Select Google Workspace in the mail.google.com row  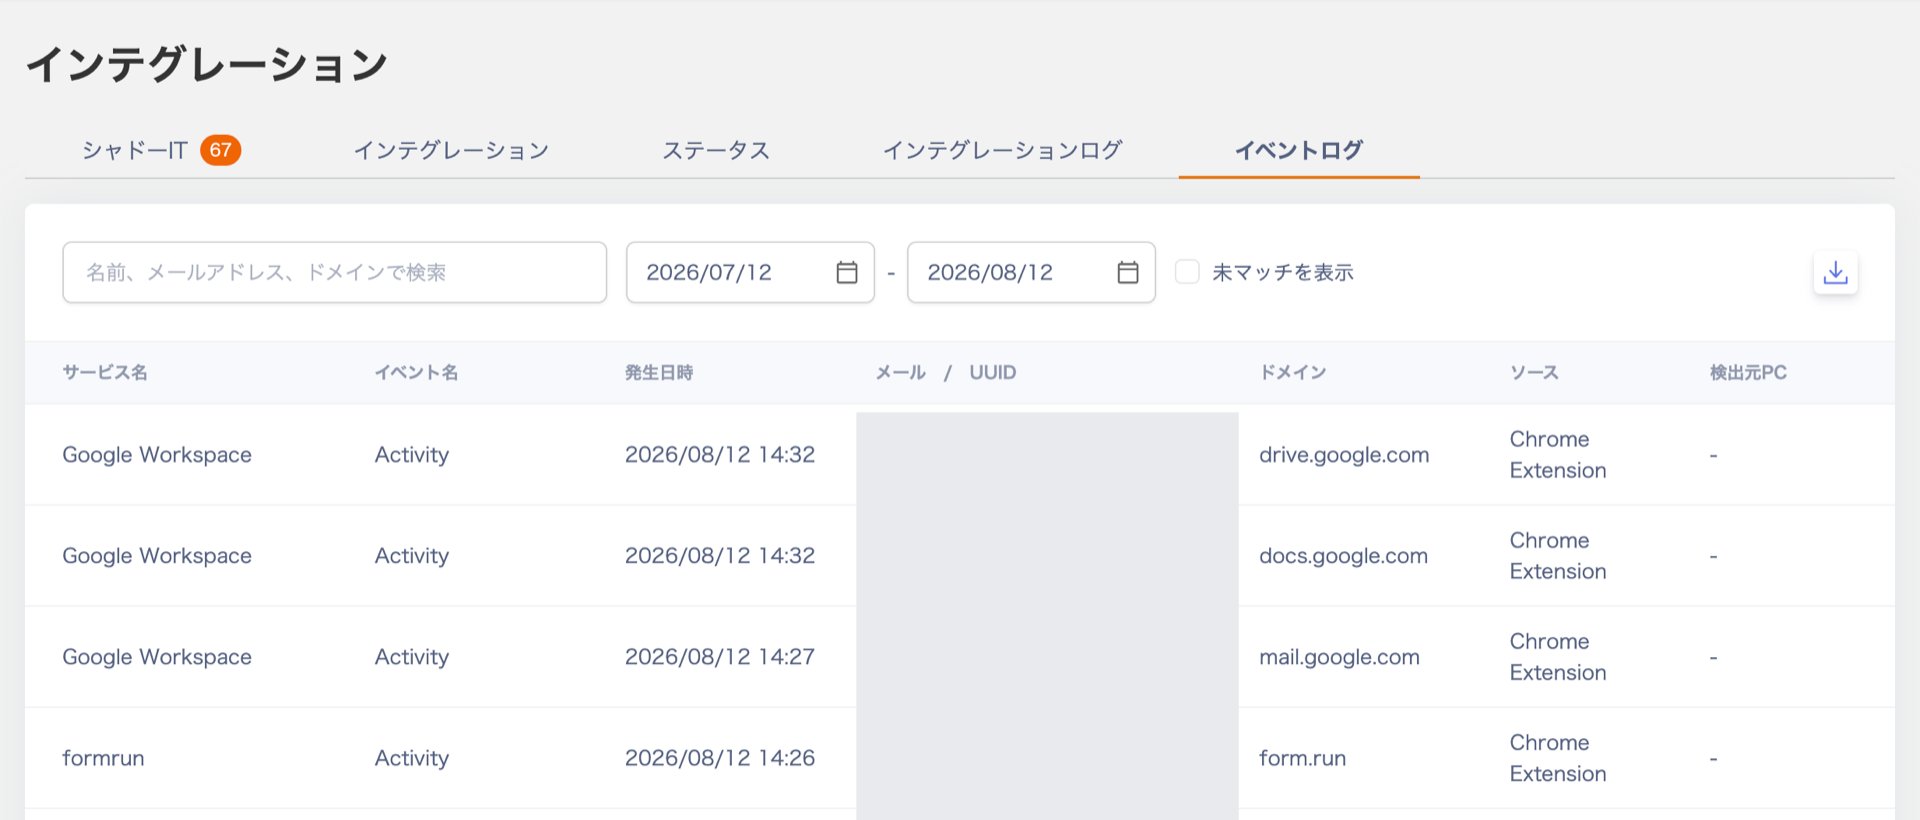point(157,657)
